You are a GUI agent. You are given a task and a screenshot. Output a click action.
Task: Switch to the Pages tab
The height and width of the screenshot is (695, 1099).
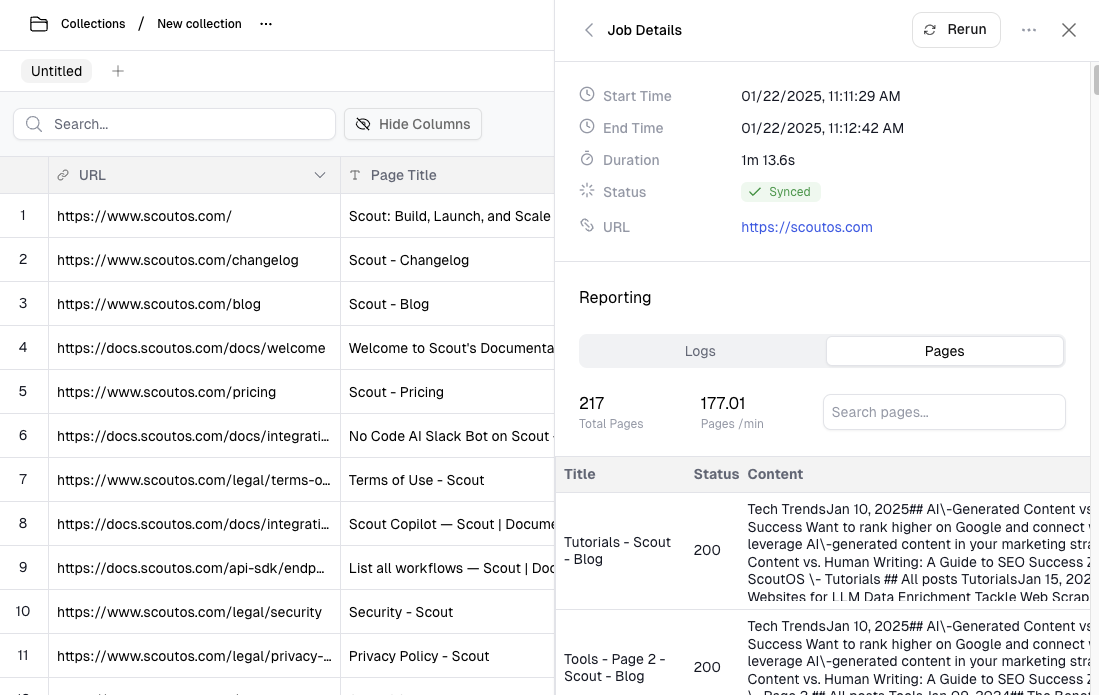(x=944, y=351)
